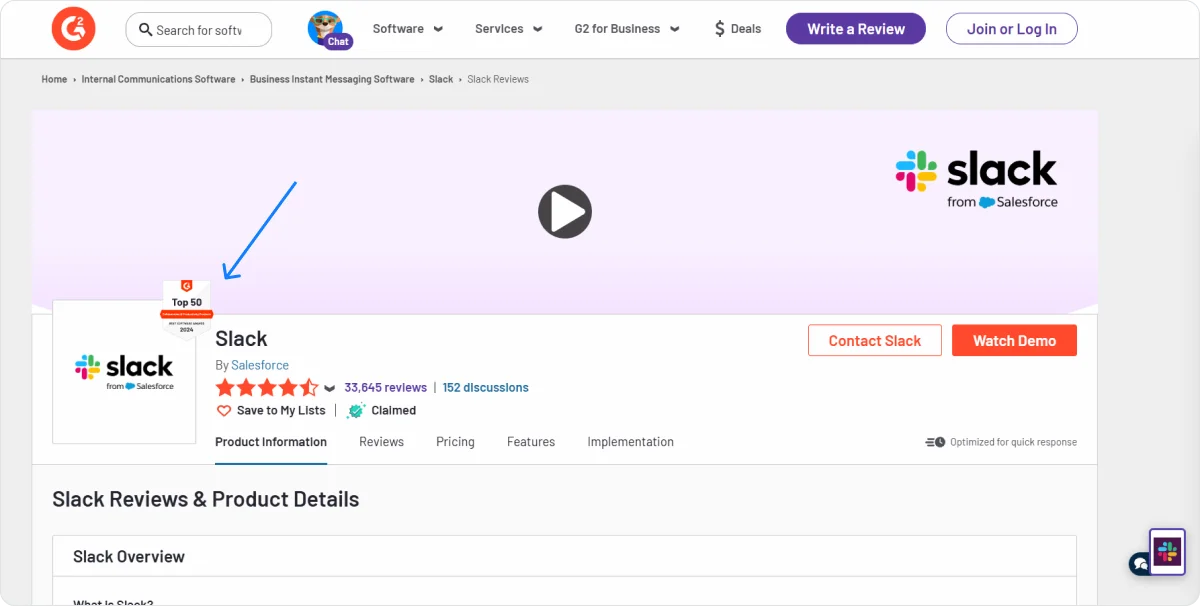
Task: Expand the Software menu
Action: 406,29
